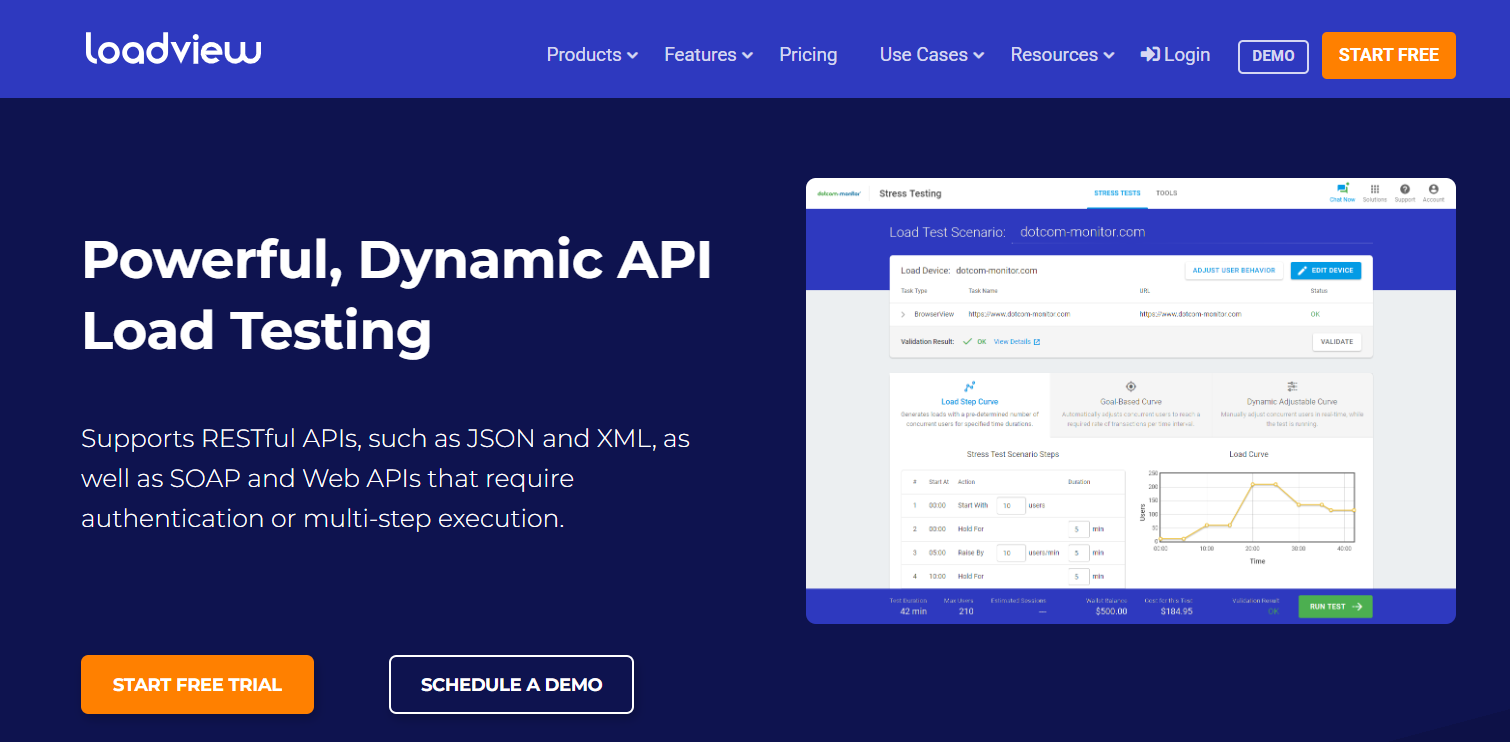The height and width of the screenshot is (742, 1510).
Task: Select the Load Step Curve tab
Action: [970, 404]
